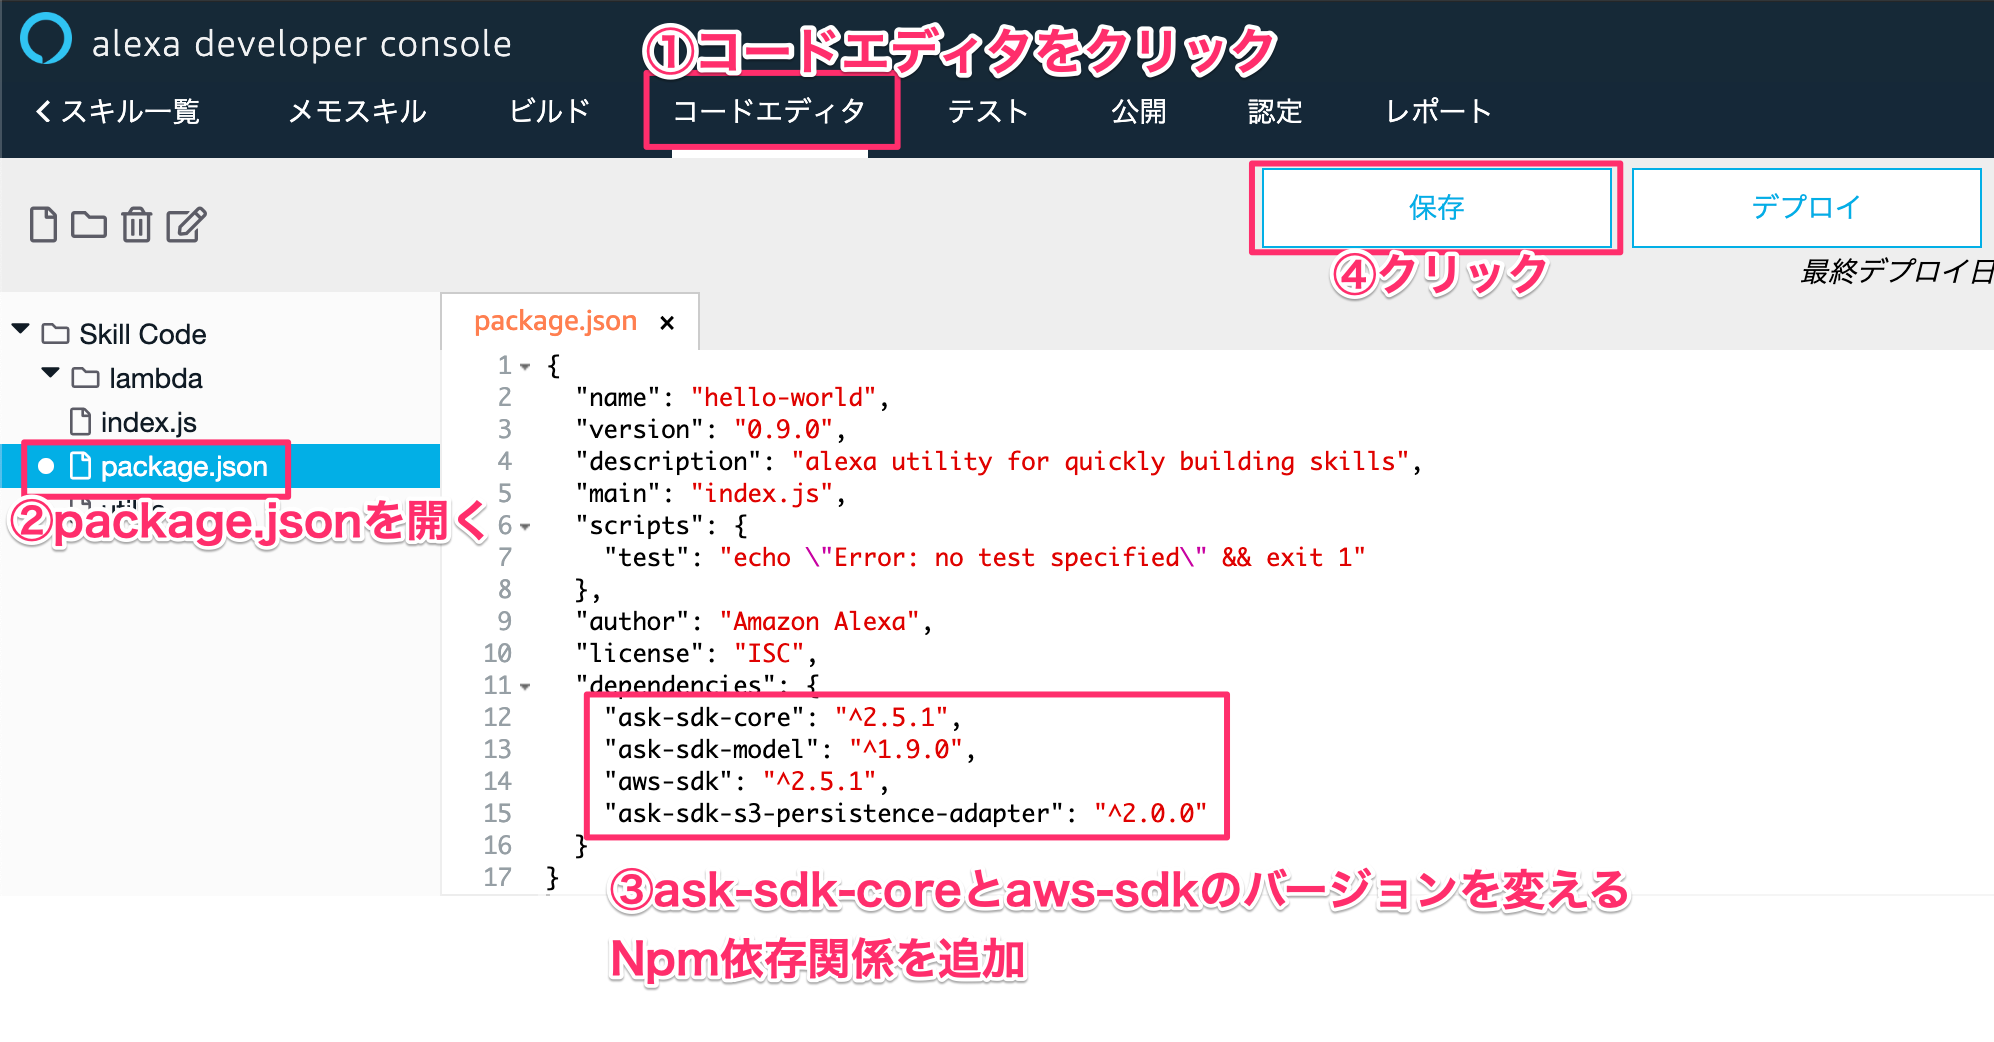
Task: Create a new file with the file icon
Action: pos(43,225)
